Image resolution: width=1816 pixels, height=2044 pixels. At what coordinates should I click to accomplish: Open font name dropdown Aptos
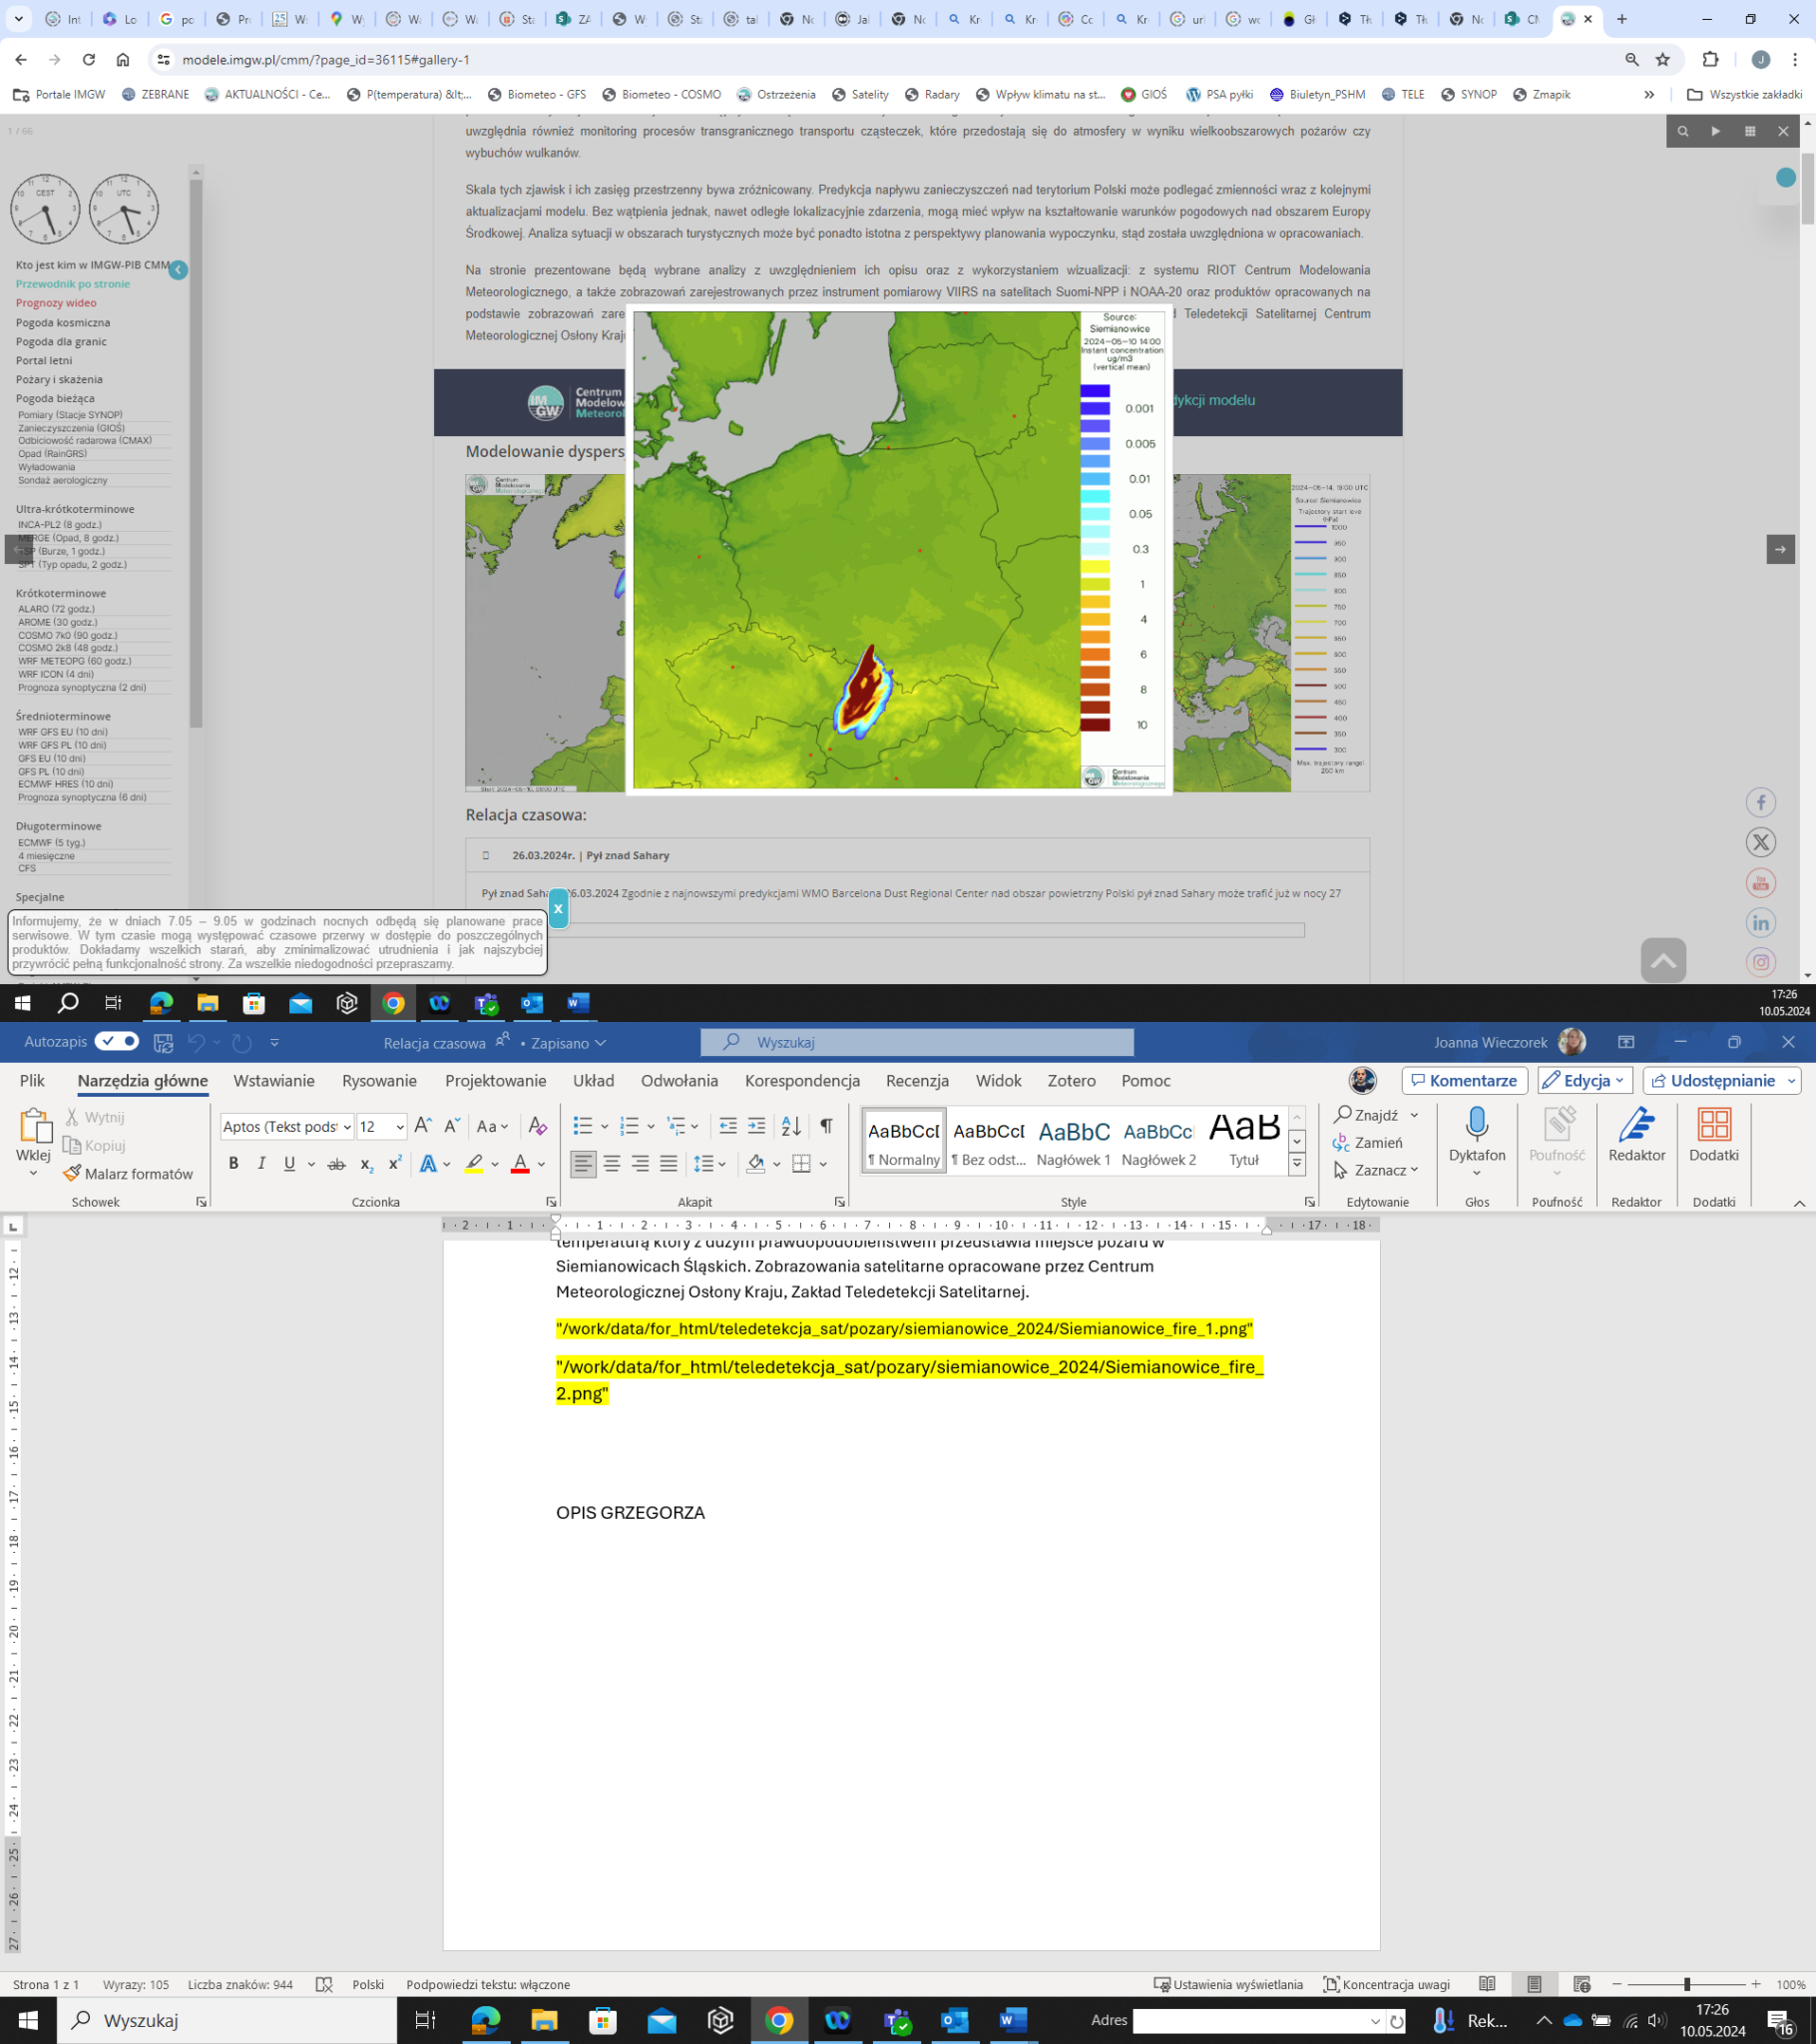pos(347,1127)
